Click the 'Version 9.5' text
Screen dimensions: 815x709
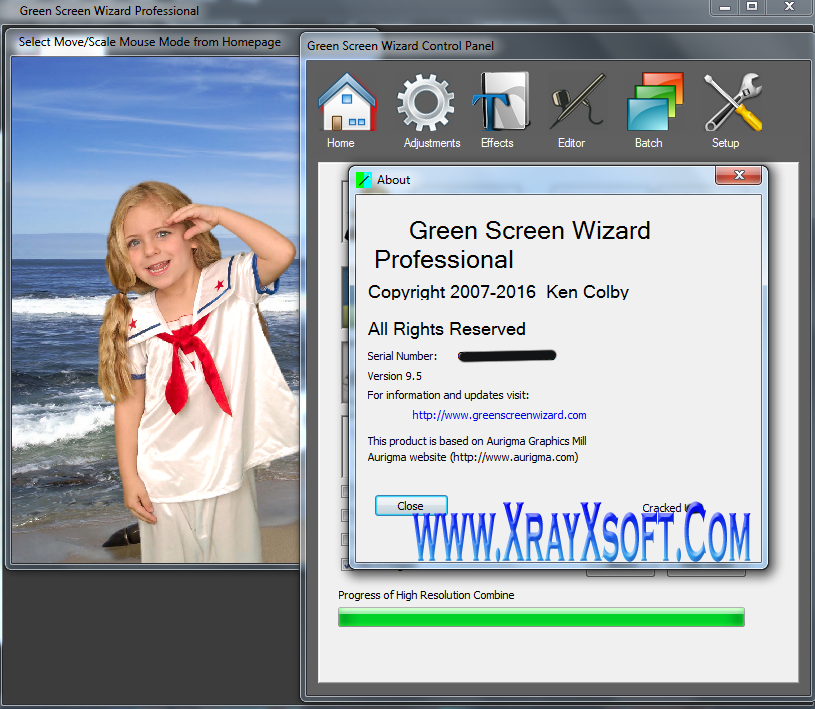[x=395, y=376]
